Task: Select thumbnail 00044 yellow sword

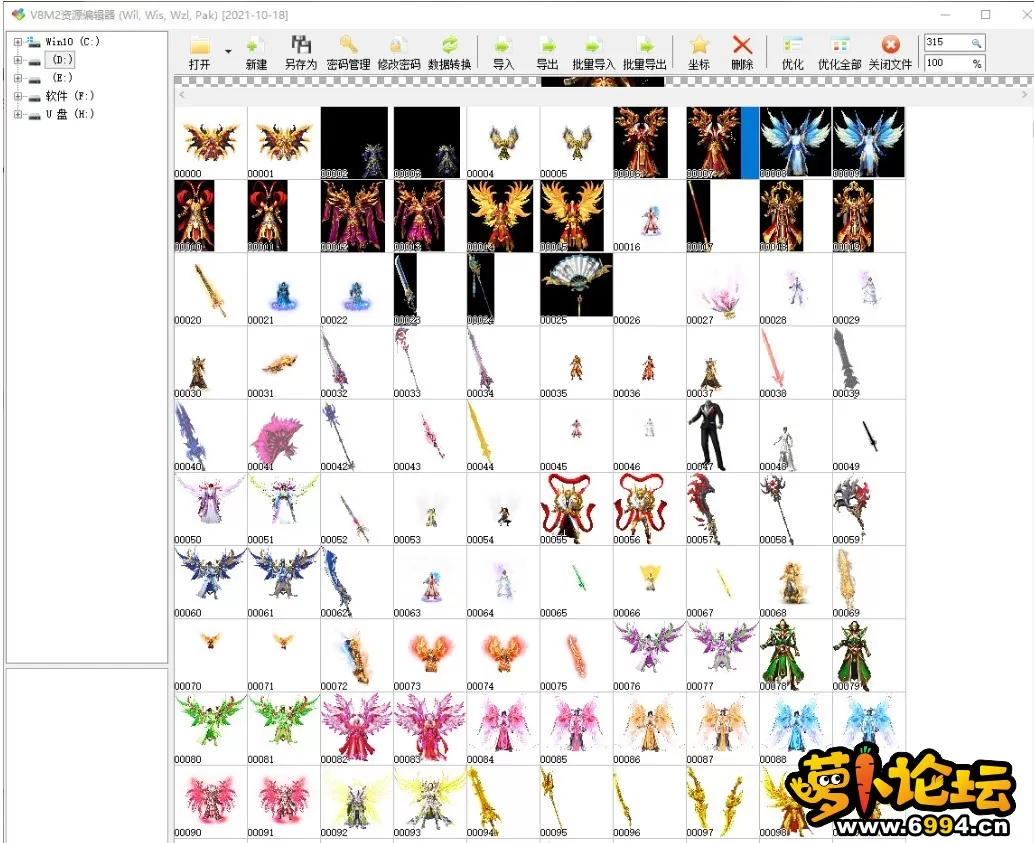Action: pos(503,435)
